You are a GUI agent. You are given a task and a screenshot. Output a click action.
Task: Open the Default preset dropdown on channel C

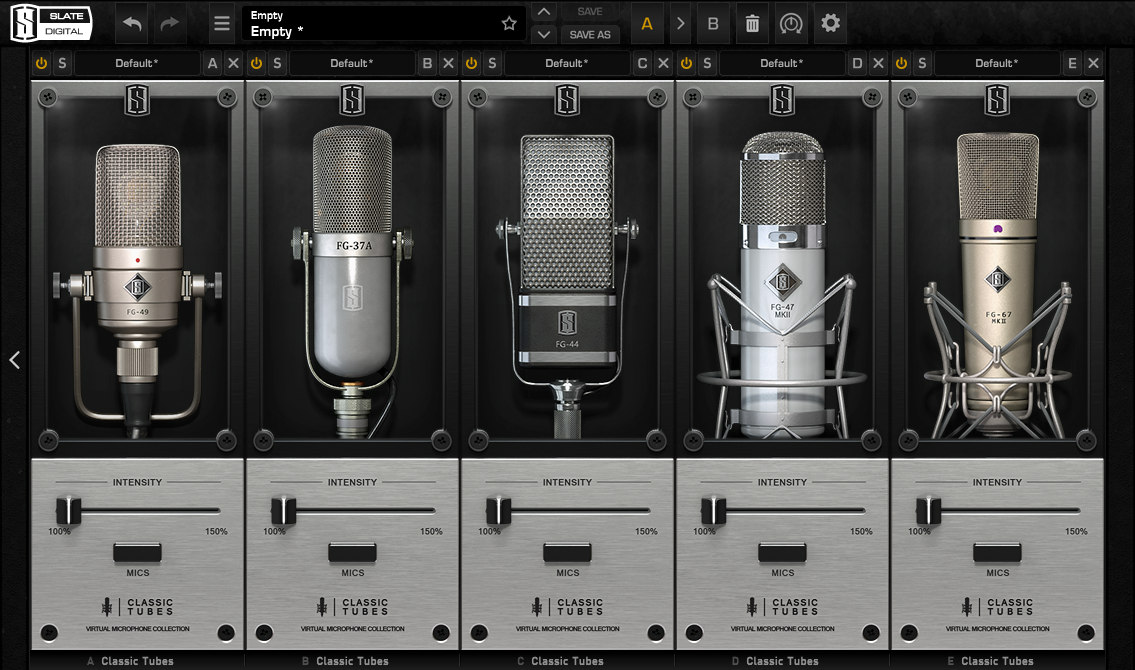click(567, 62)
